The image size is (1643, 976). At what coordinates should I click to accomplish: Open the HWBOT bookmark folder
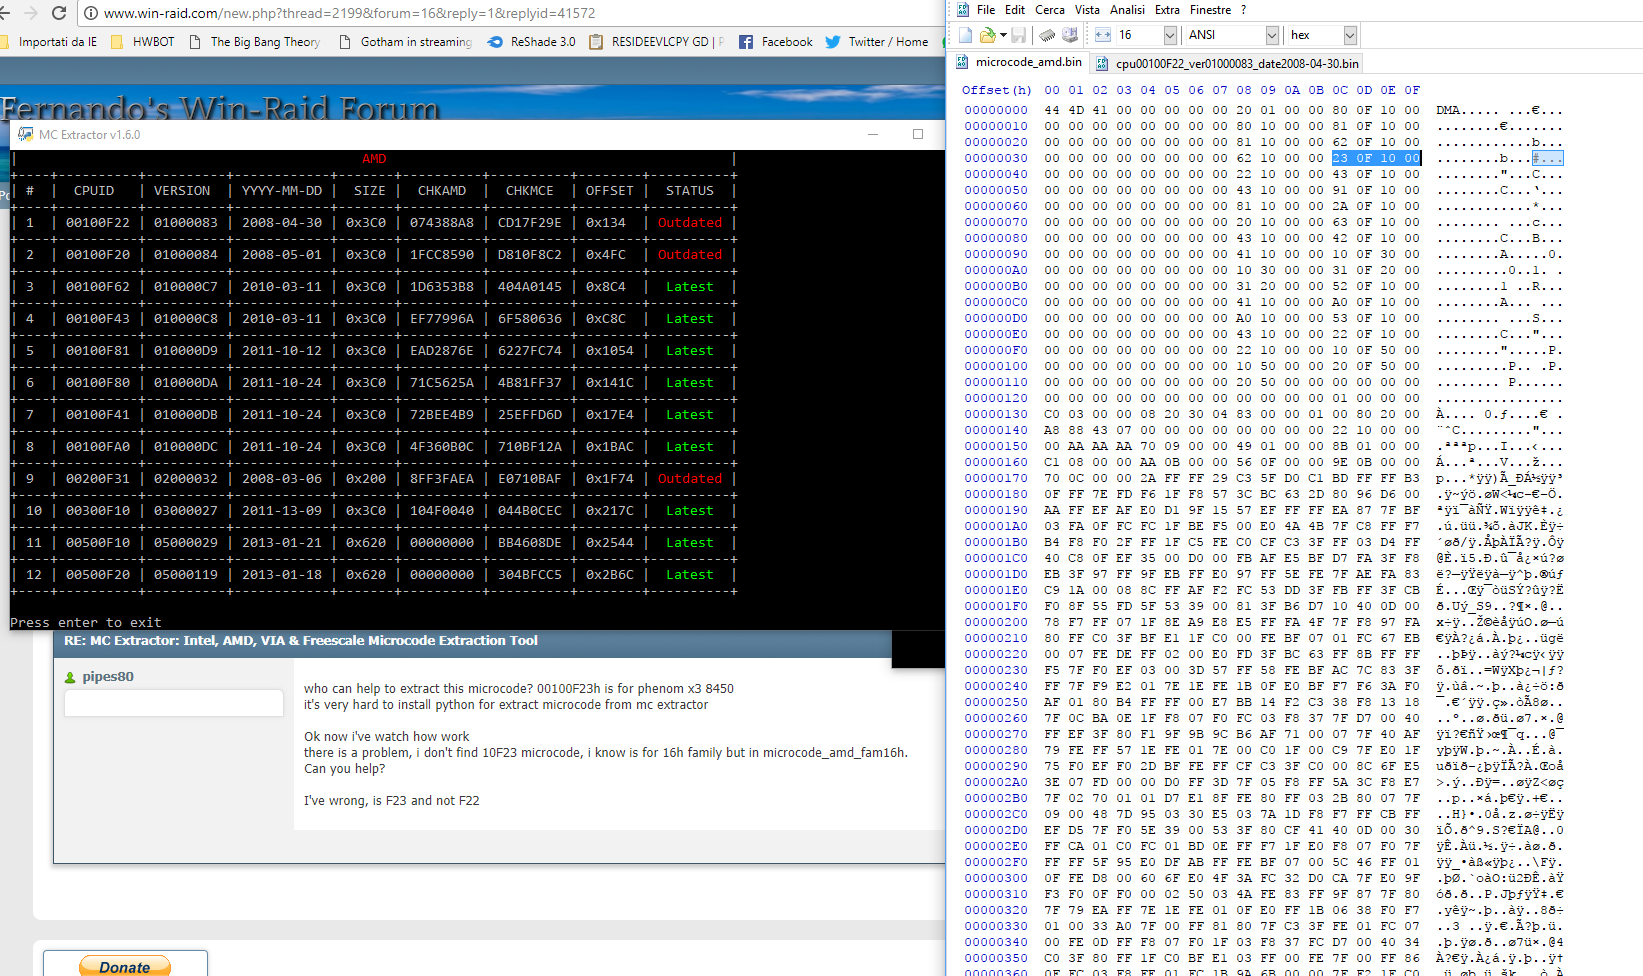coord(142,42)
